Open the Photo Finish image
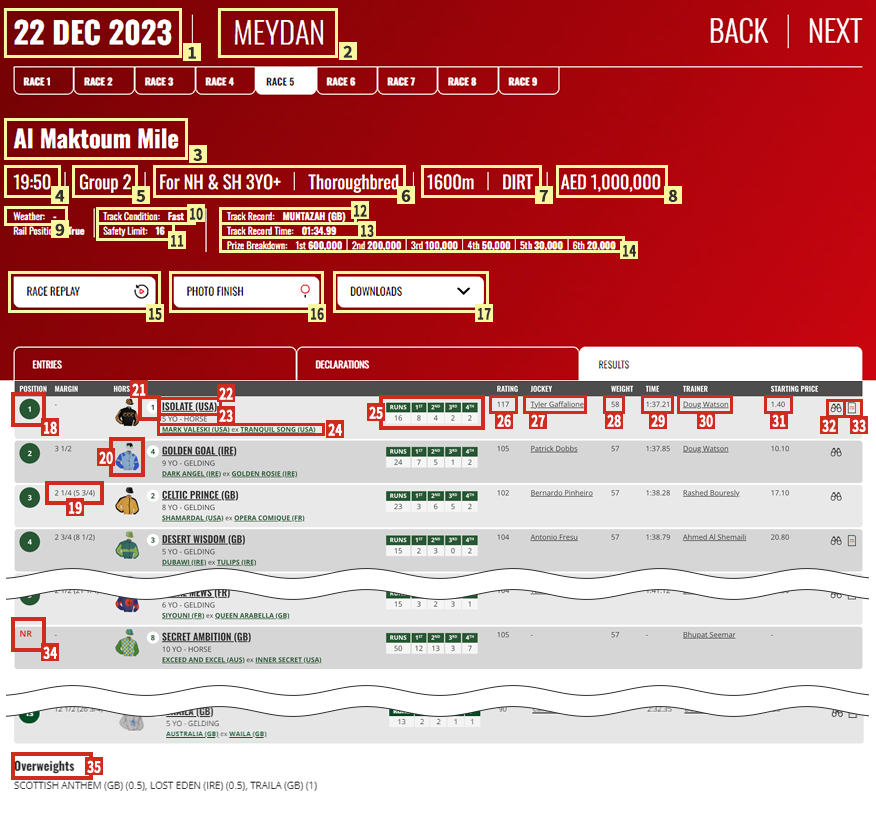The width and height of the screenshot is (876, 817). [x=247, y=292]
